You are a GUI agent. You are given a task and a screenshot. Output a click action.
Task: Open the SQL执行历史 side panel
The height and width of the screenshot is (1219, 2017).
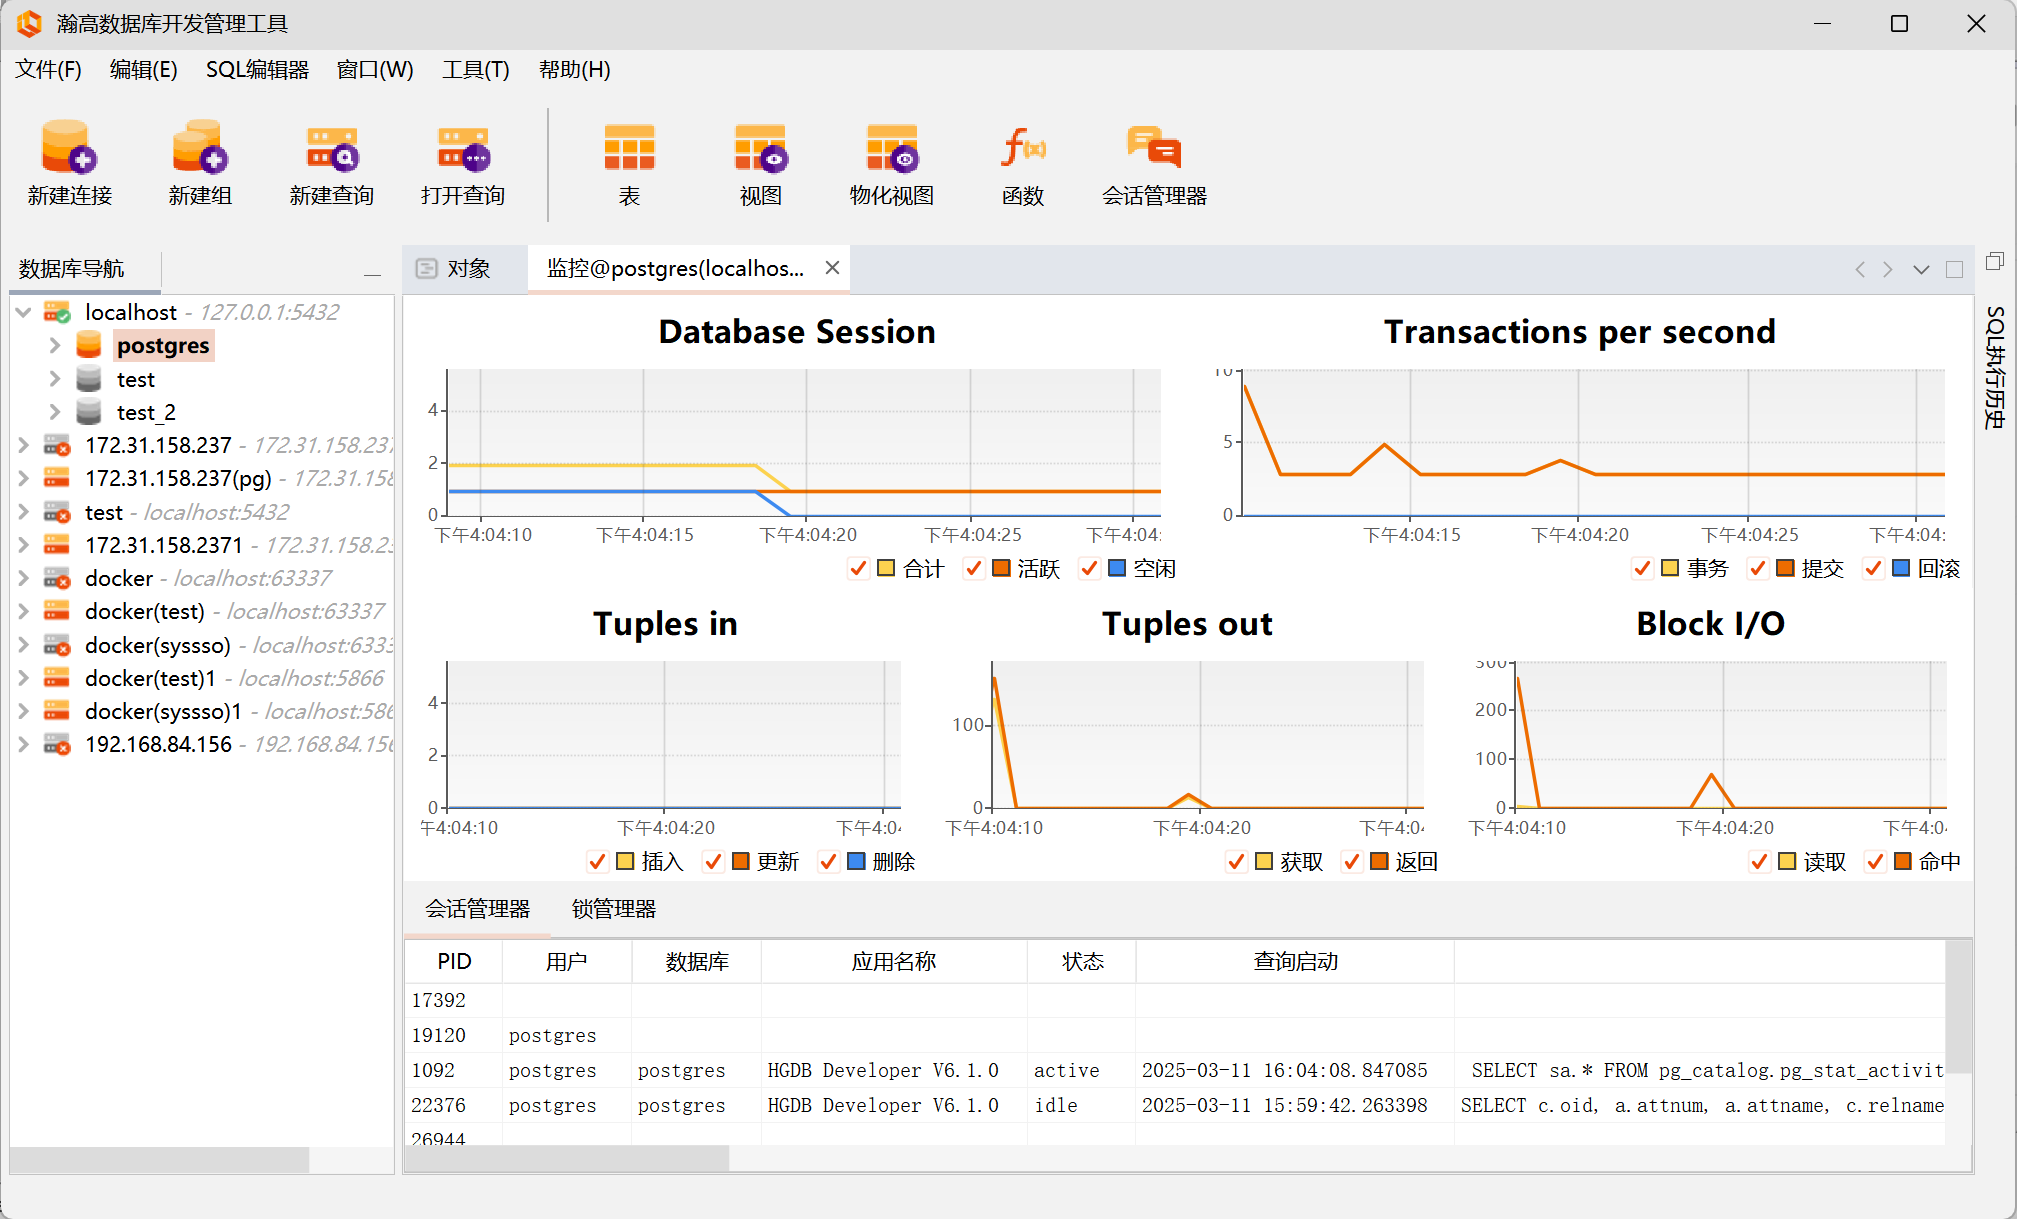pyautogui.click(x=1994, y=367)
